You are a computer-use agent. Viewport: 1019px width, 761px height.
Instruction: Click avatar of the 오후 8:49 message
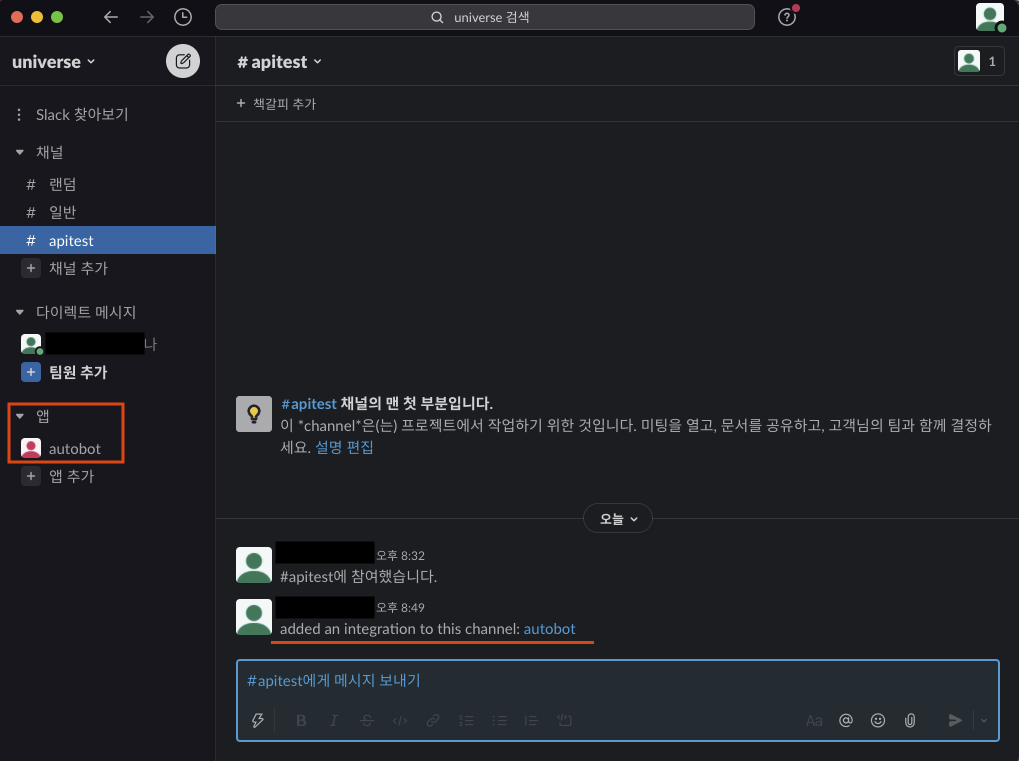point(253,617)
